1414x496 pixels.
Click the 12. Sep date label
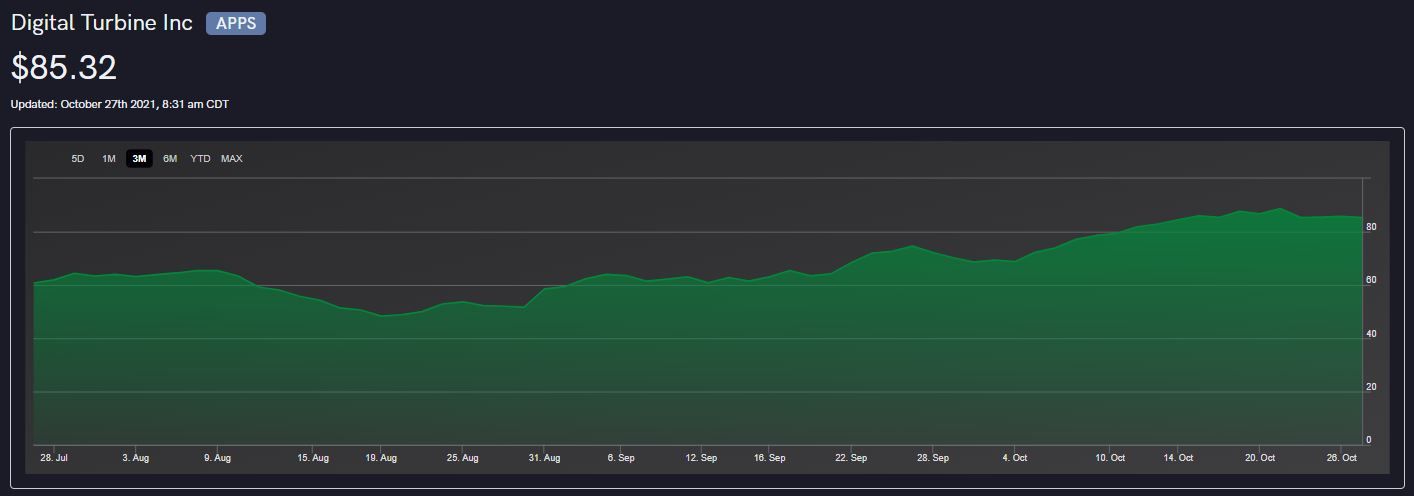click(701, 458)
